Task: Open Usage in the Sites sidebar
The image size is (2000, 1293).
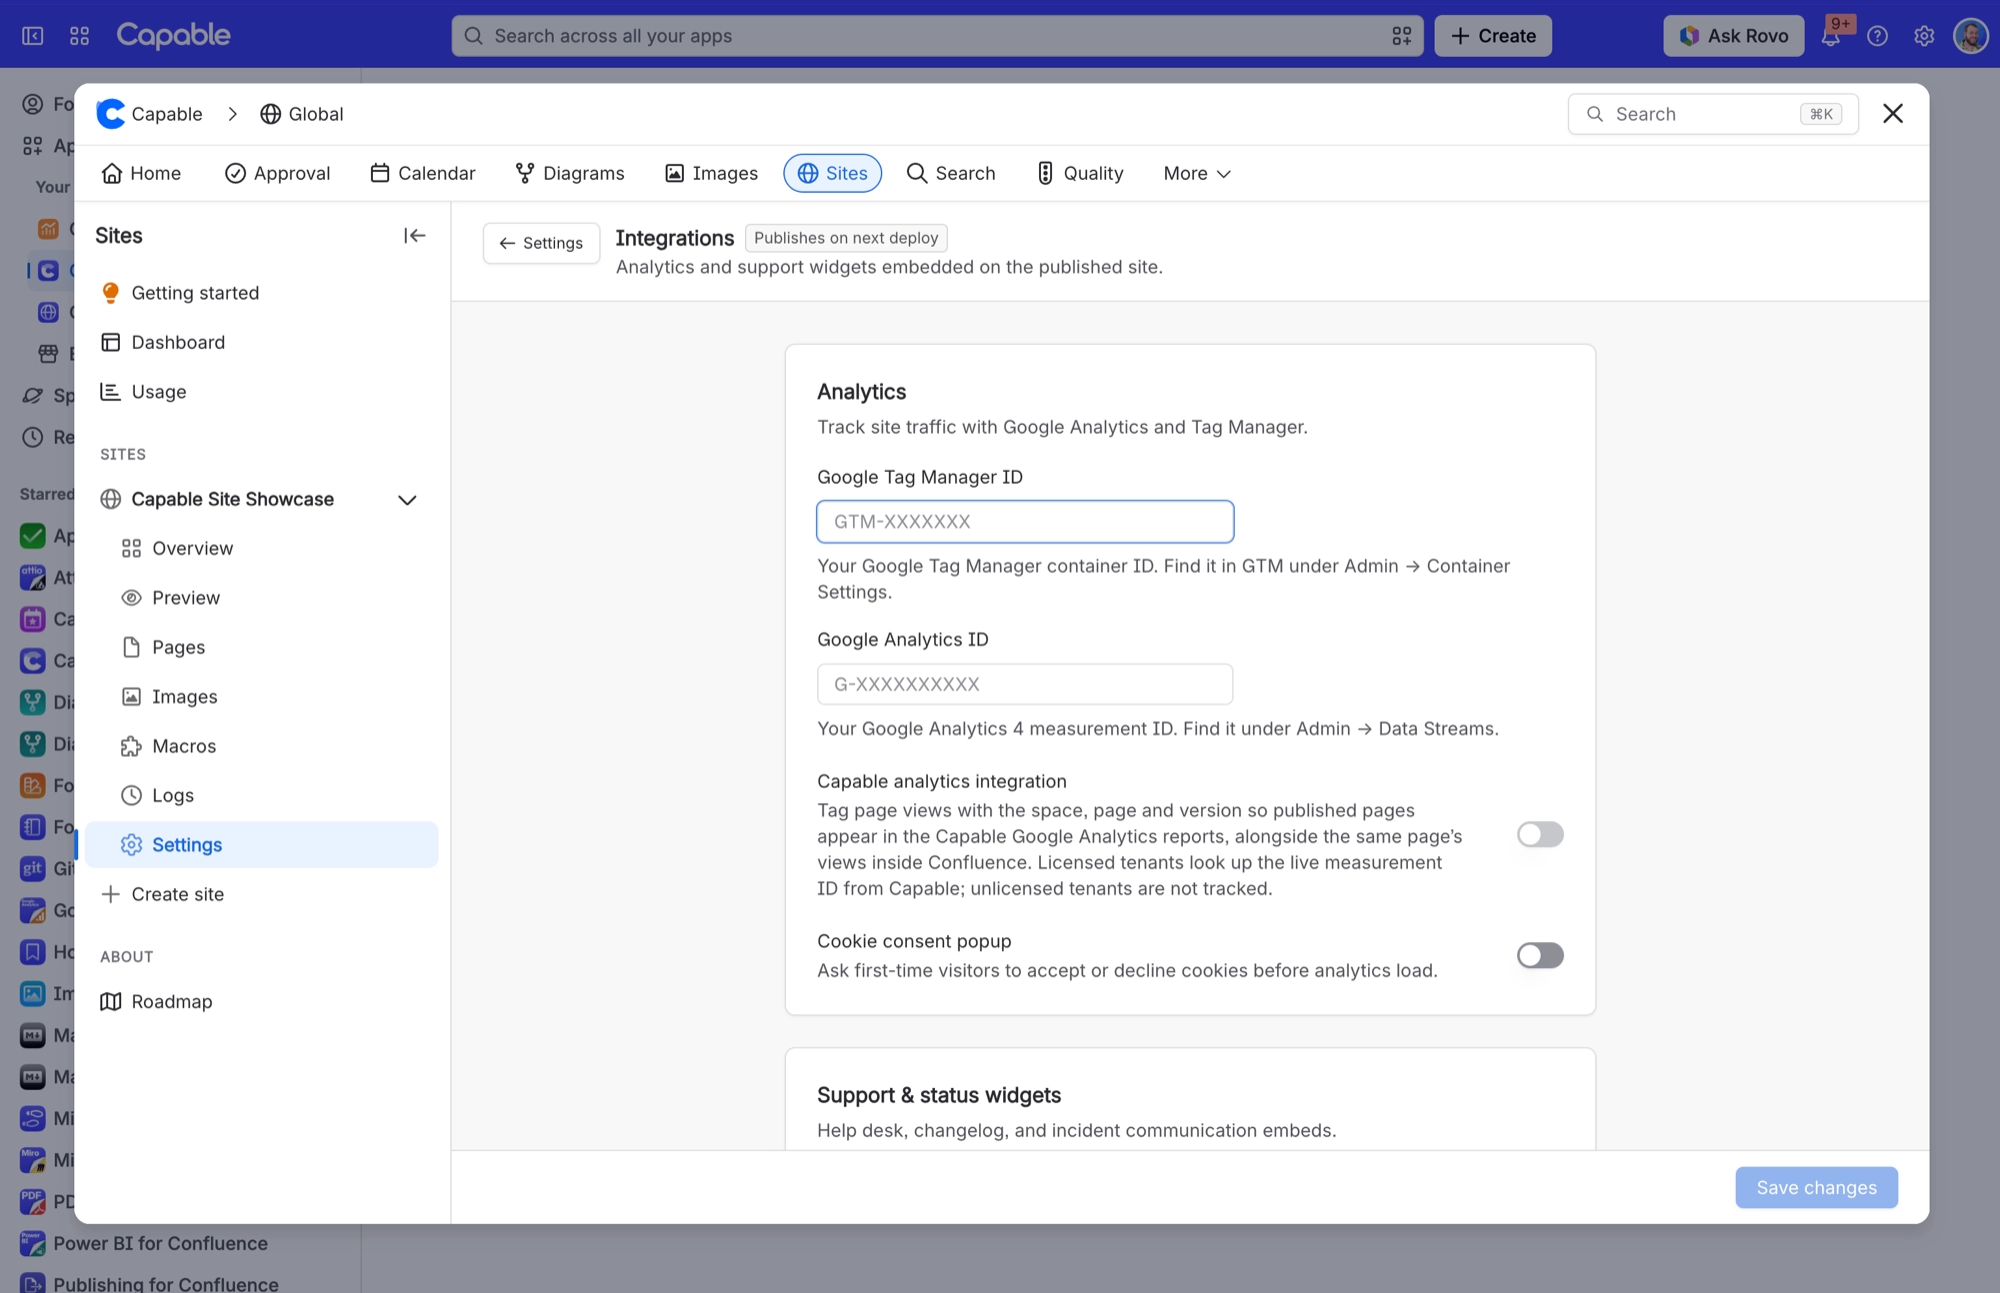Action: pyautogui.click(x=262, y=392)
